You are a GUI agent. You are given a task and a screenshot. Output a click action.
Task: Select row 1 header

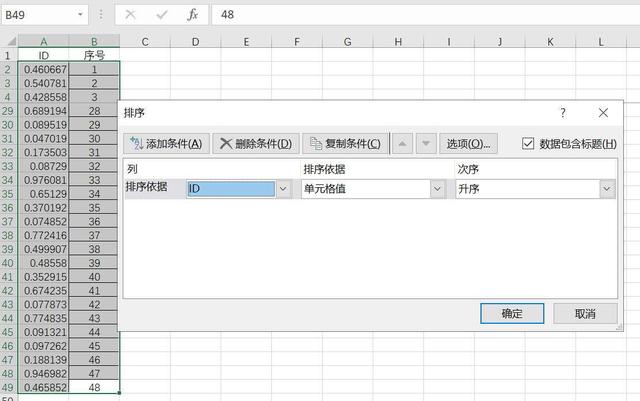click(8, 55)
